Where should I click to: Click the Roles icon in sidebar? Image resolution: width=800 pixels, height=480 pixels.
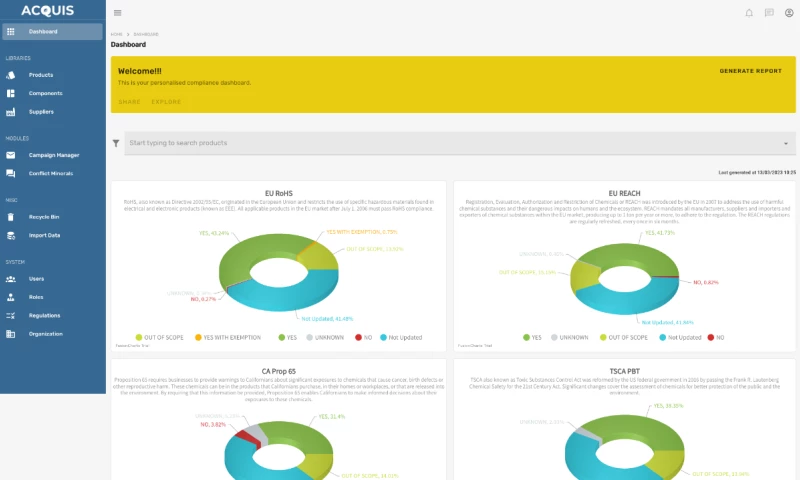(x=11, y=297)
